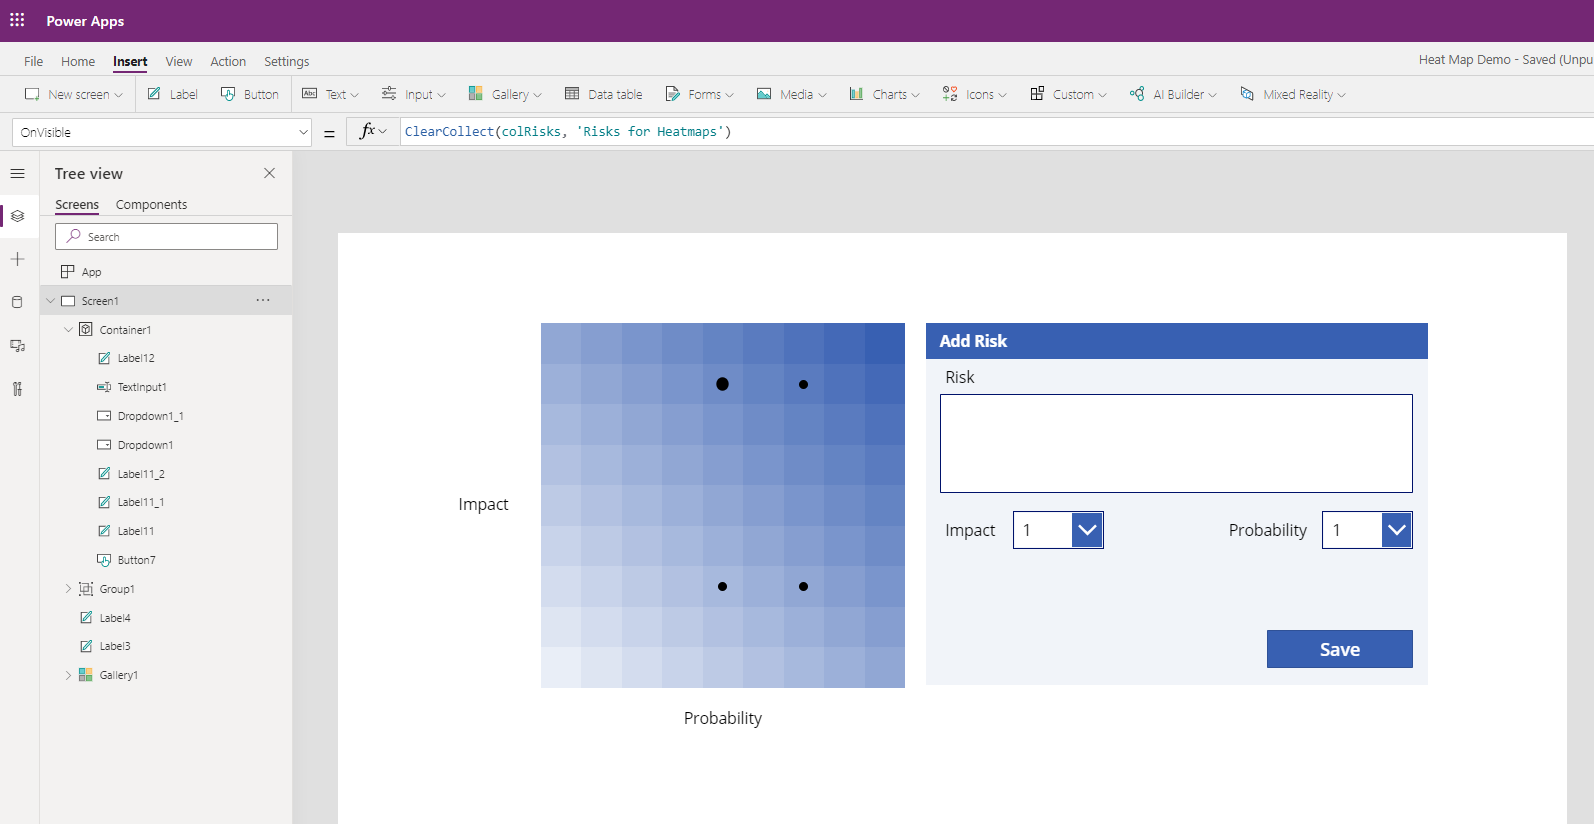Close the Tree view panel
1594x824 pixels.
269,173
